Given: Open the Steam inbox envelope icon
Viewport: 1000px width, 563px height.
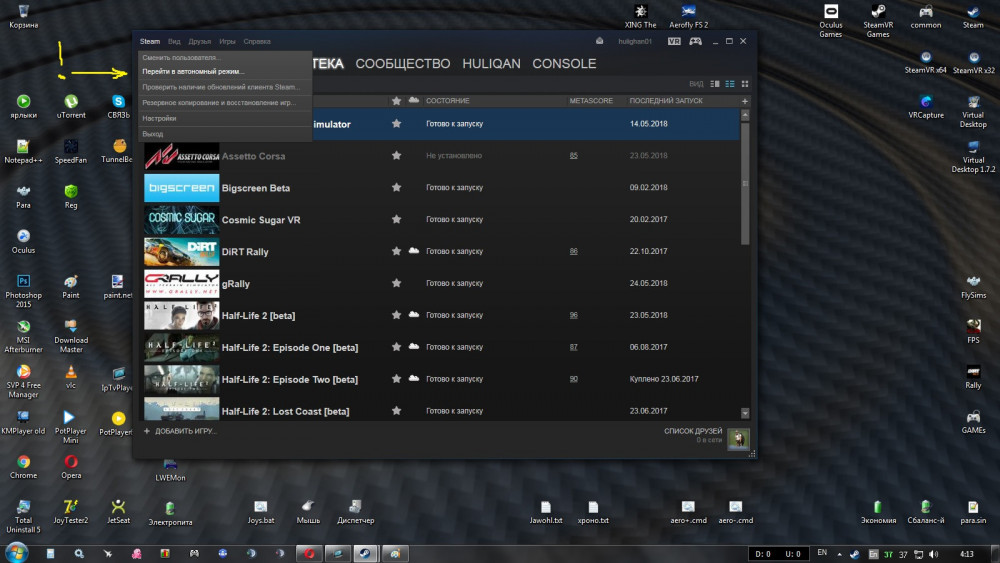Looking at the screenshot, I should click(599, 41).
